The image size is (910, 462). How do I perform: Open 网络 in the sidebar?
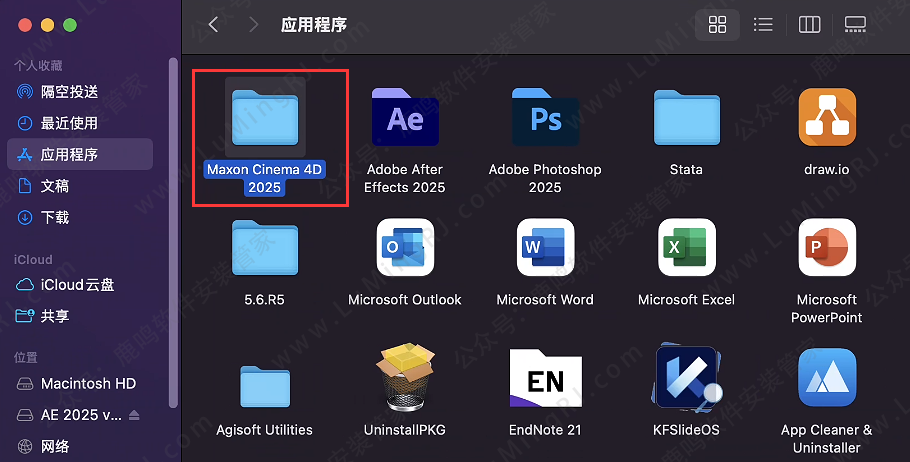click(80, 446)
